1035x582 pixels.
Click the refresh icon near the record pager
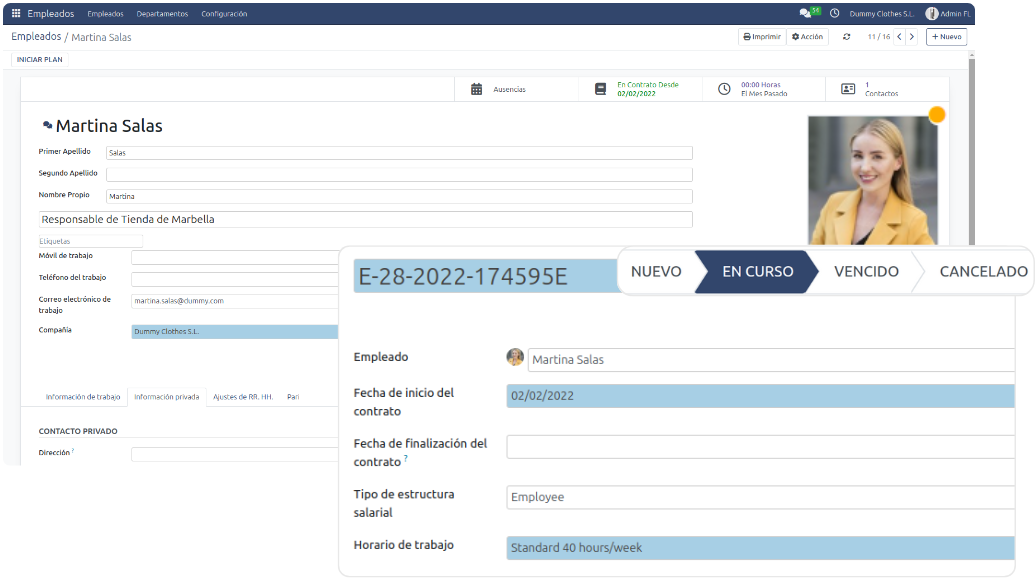846,36
